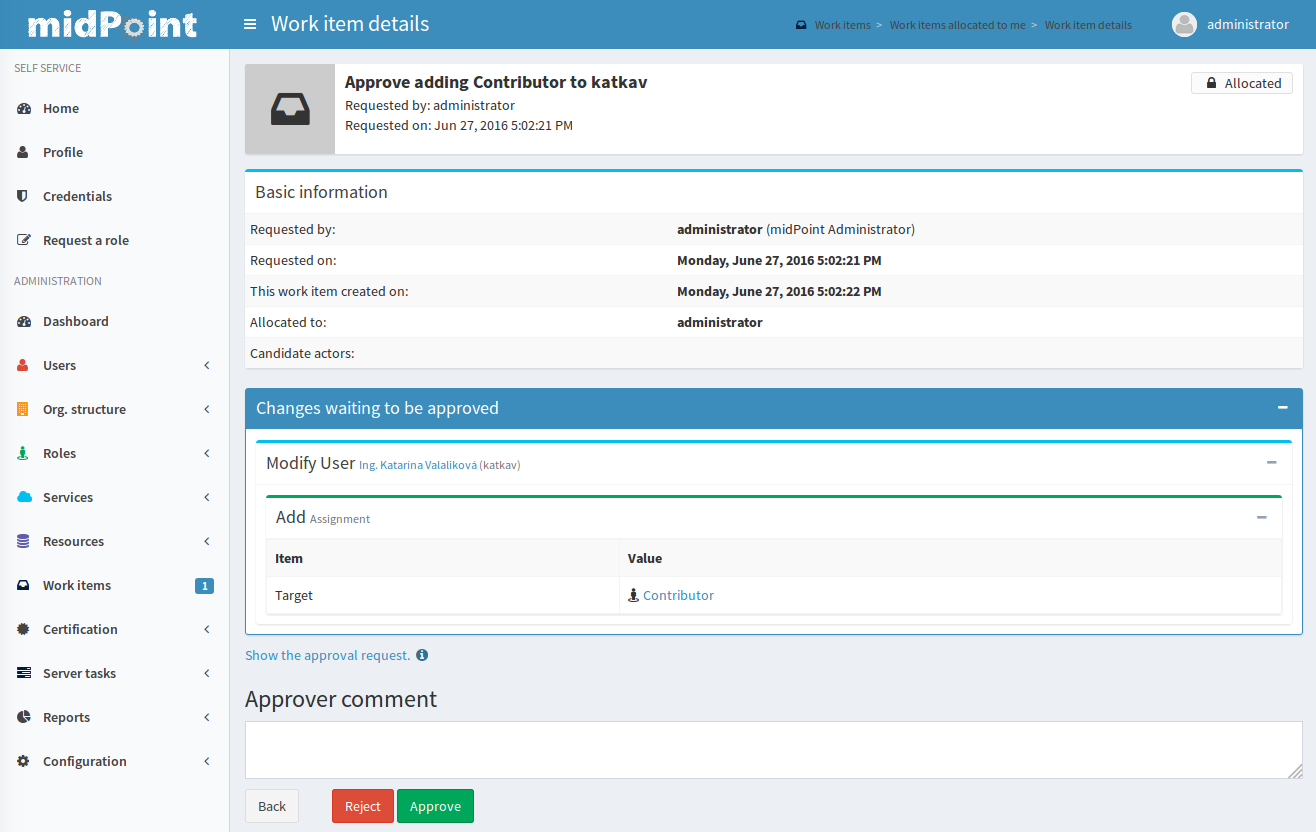
Task: Click into the Approver comment text area
Action: point(772,750)
